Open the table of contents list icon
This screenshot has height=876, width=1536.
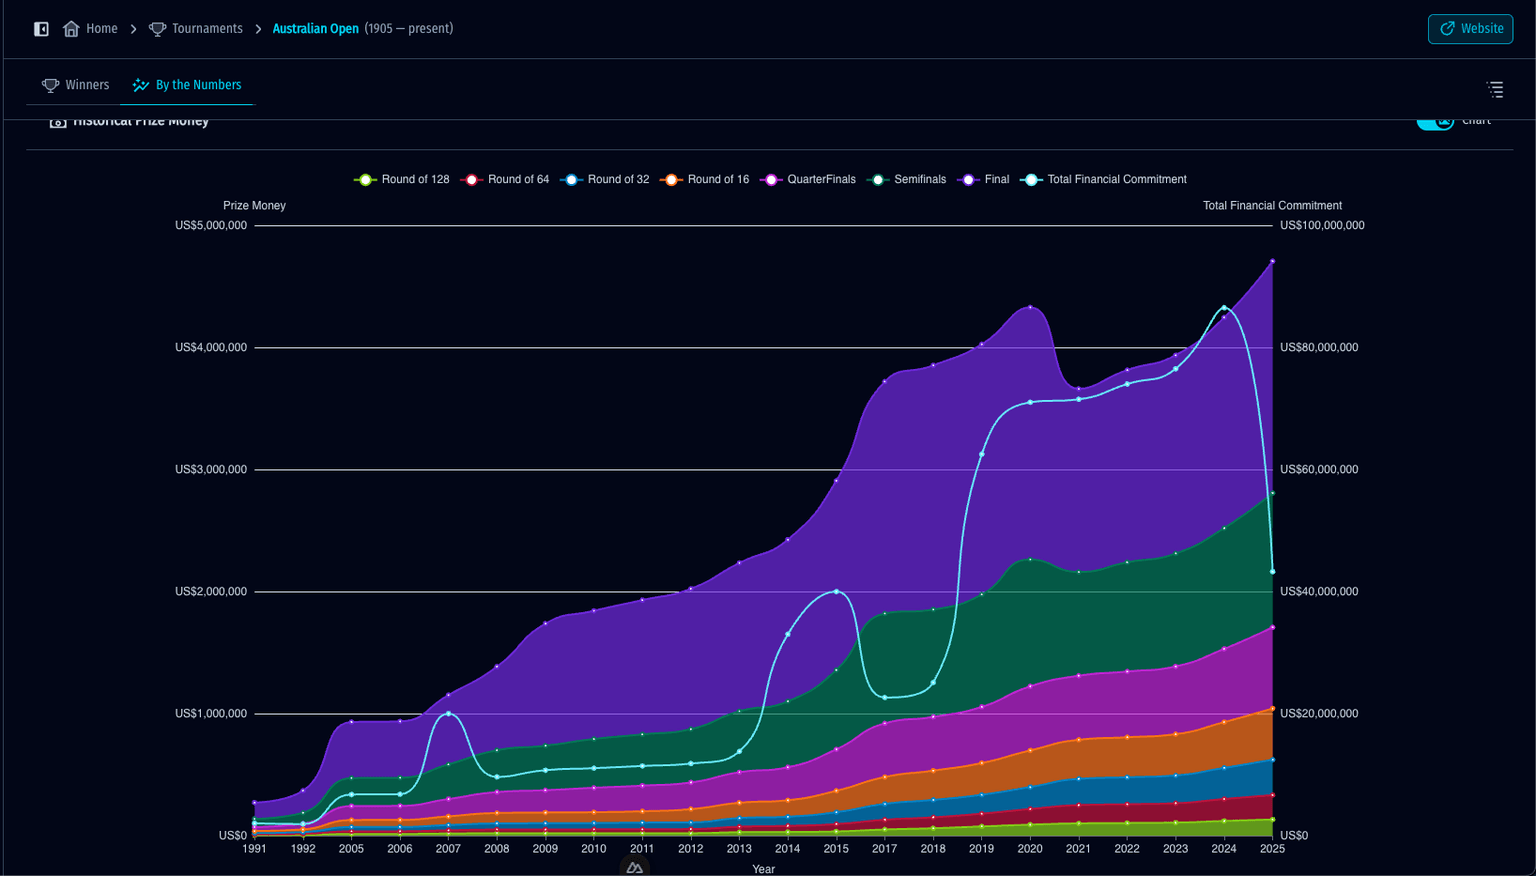pyautogui.click(x=1495, y=90)
